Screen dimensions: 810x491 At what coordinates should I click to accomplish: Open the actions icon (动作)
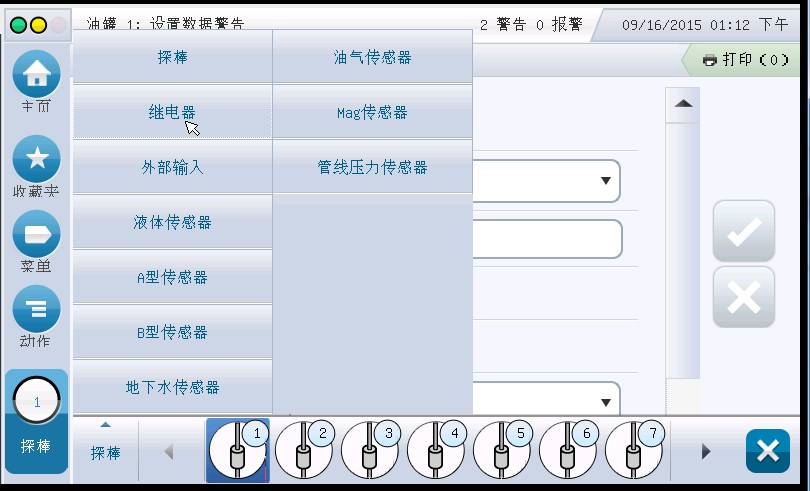pos(36,310)
